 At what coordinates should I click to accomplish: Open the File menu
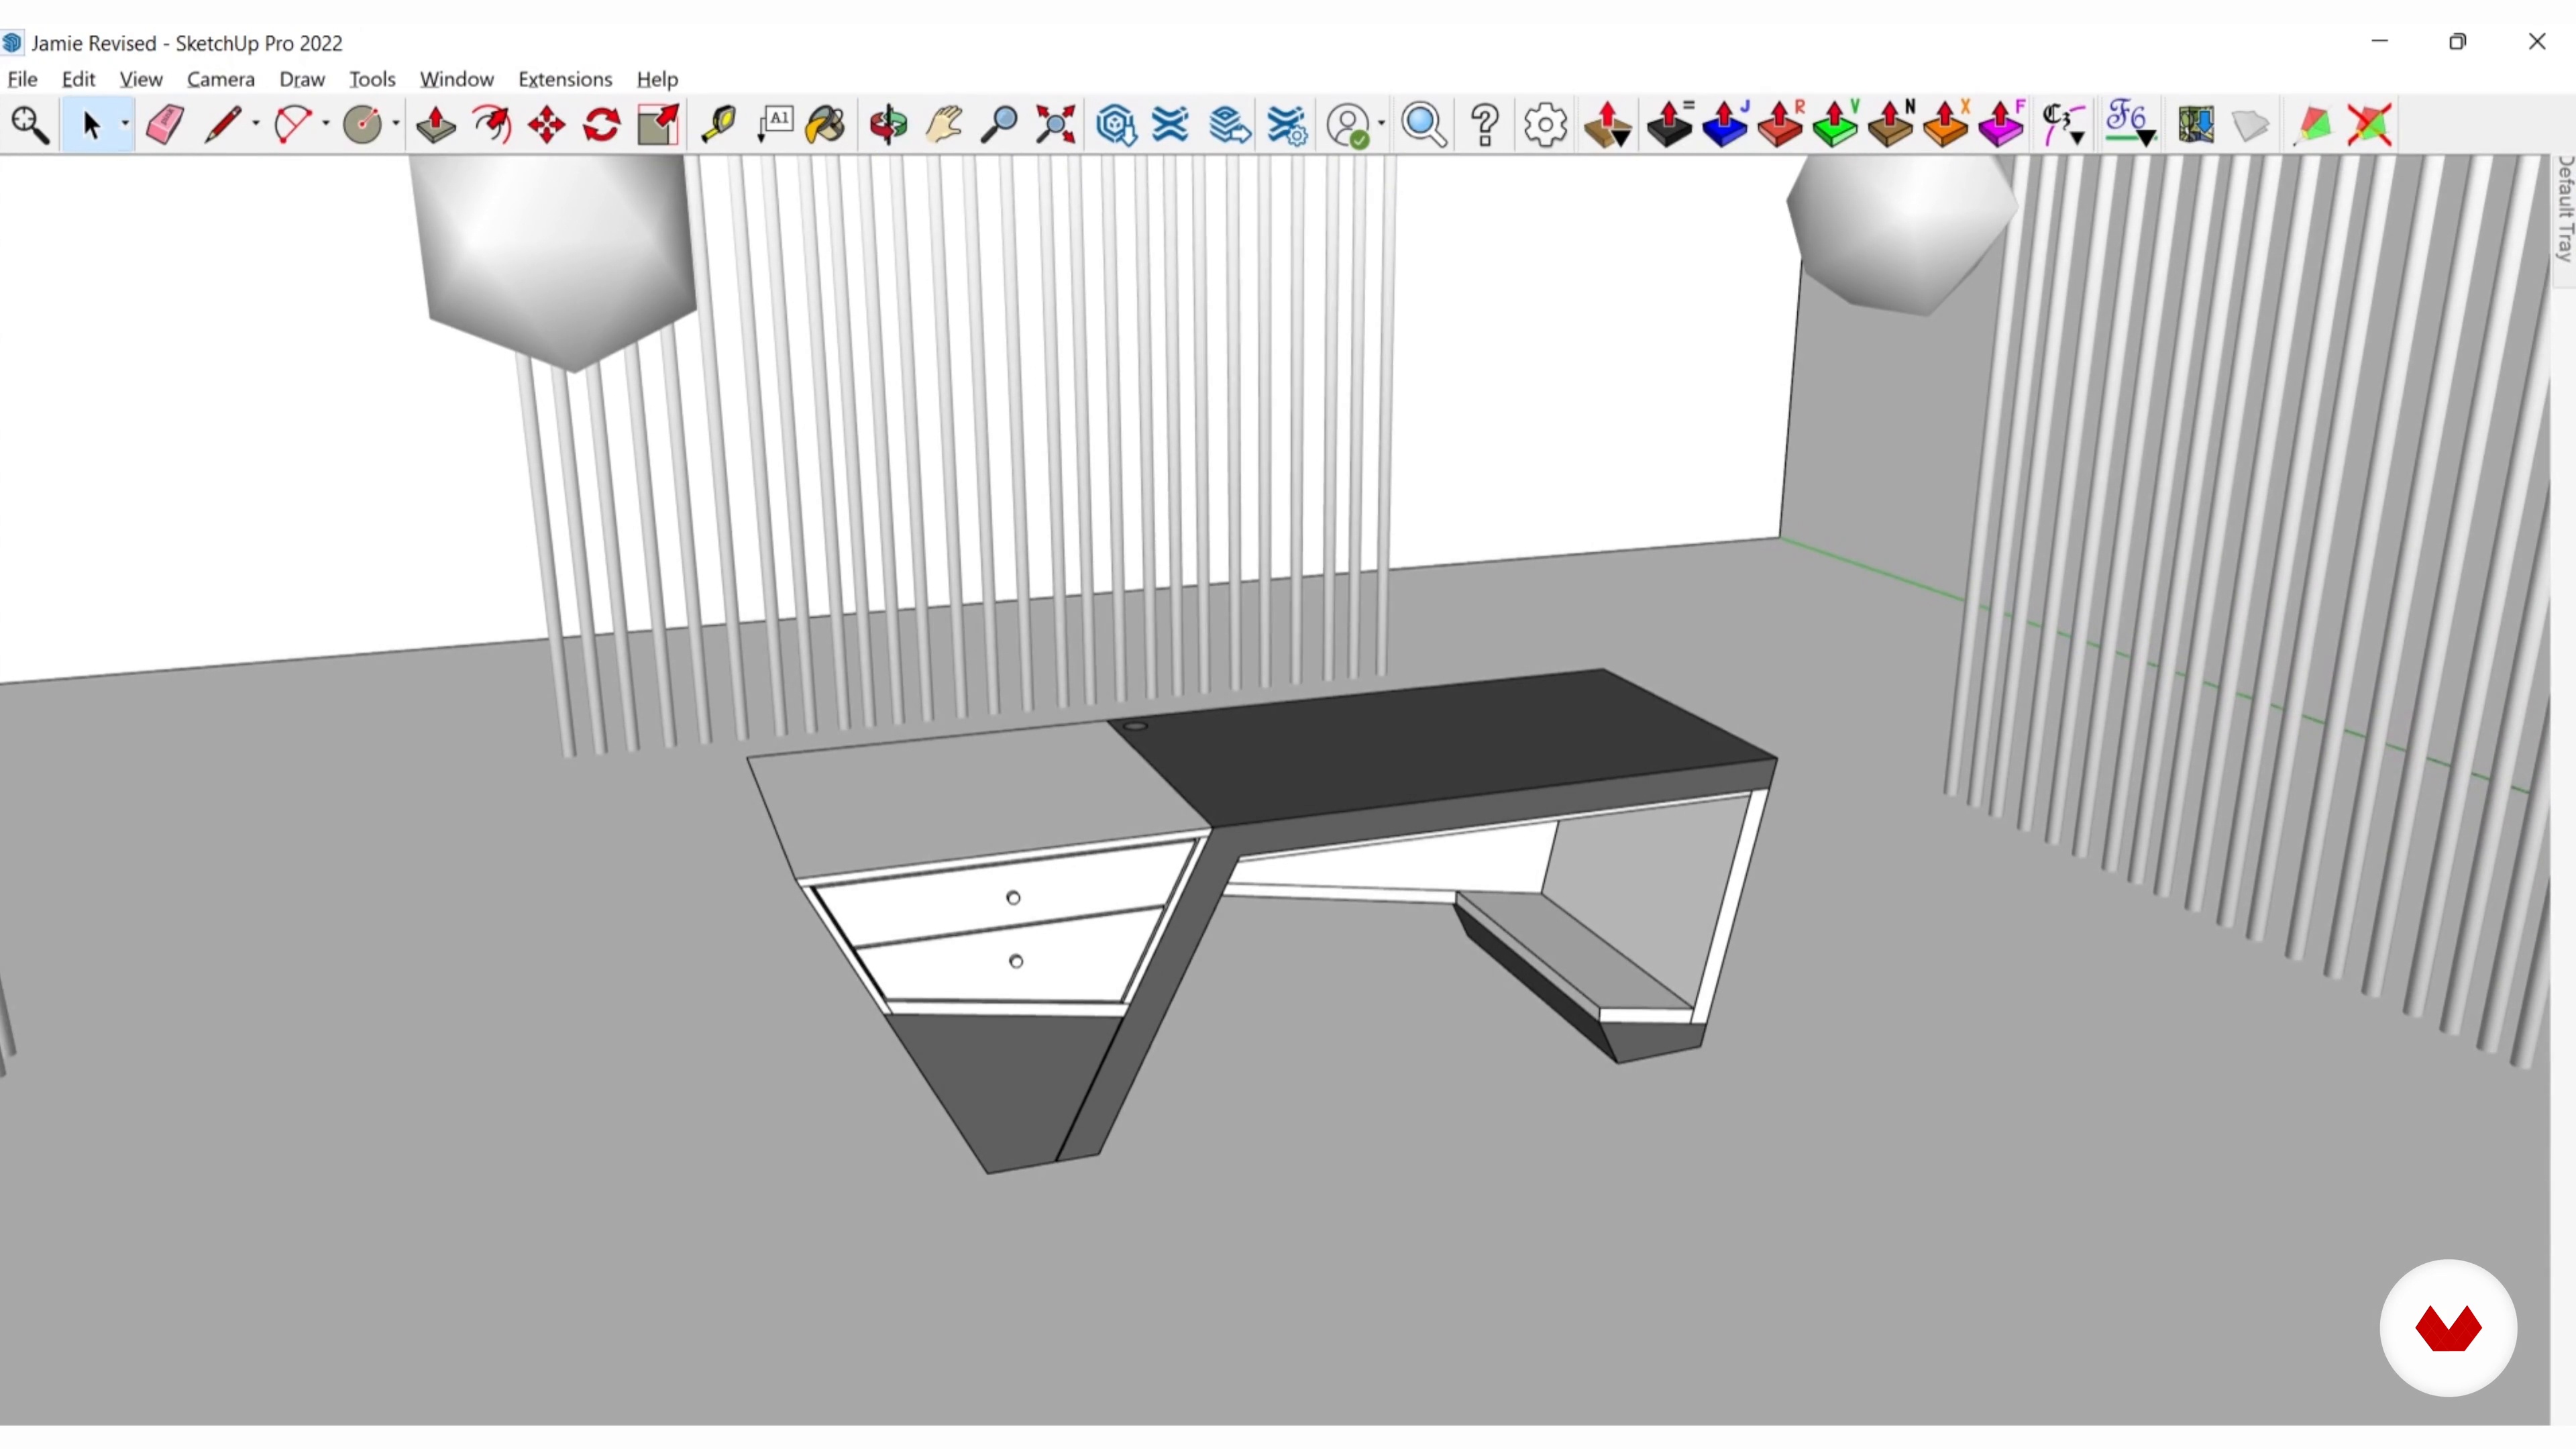click(x=22, y=79)
